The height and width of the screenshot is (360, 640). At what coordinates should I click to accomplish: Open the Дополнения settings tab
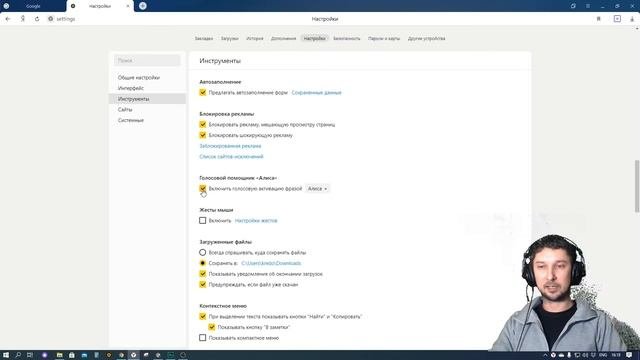[283, 38]
